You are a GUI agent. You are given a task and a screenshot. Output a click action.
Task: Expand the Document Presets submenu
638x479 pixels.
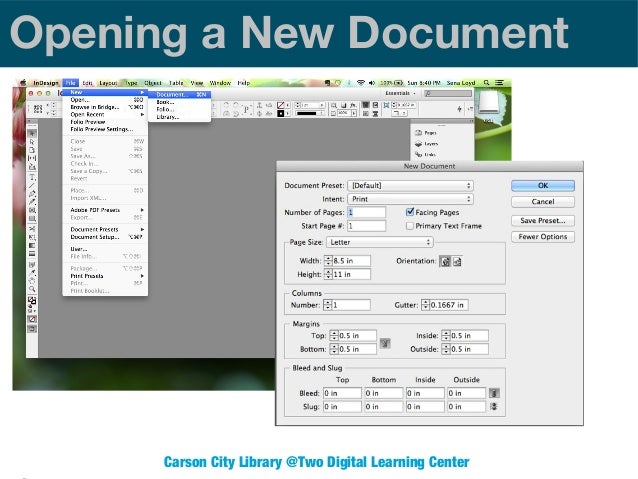tap(106, 230)
